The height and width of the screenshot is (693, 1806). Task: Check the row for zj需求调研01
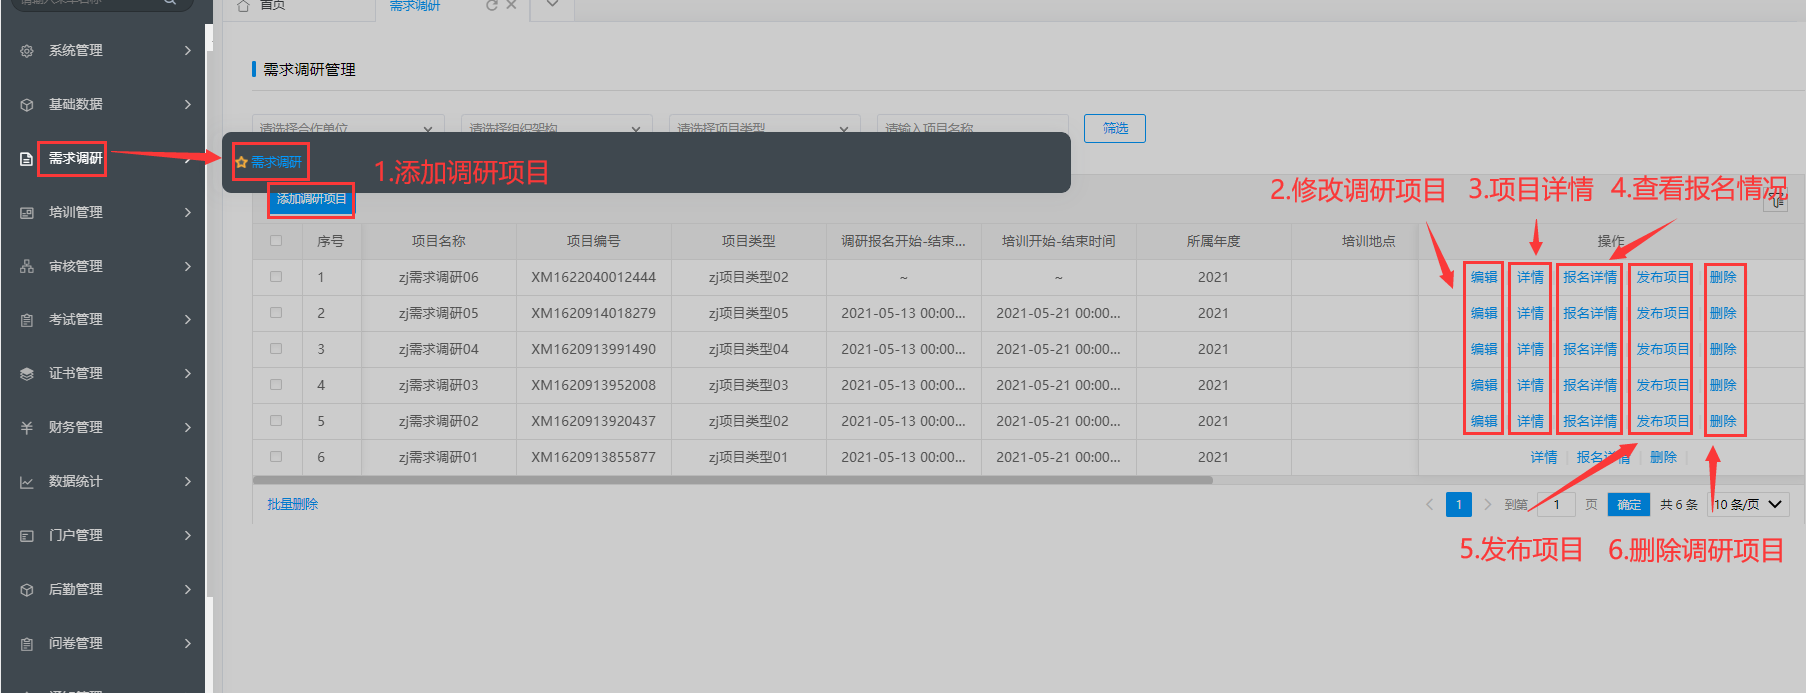pos(276,457)
